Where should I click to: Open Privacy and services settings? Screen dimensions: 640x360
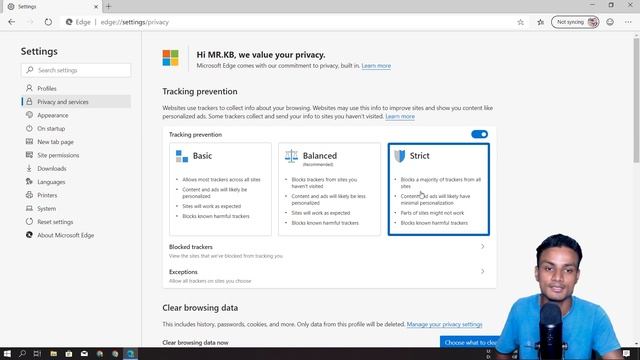click(x=76, y=102)
